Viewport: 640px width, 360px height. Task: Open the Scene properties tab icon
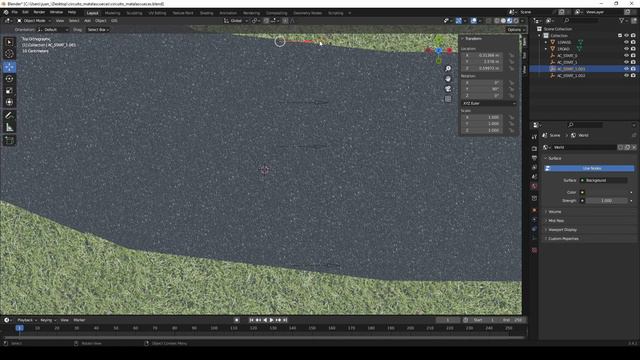pos(534,177)
